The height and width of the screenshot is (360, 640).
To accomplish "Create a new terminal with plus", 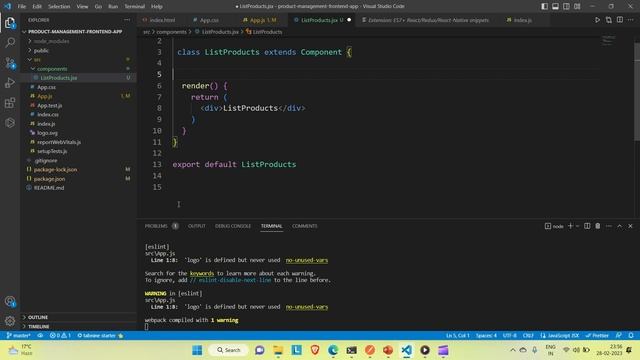I will click(x=571, y=226).
